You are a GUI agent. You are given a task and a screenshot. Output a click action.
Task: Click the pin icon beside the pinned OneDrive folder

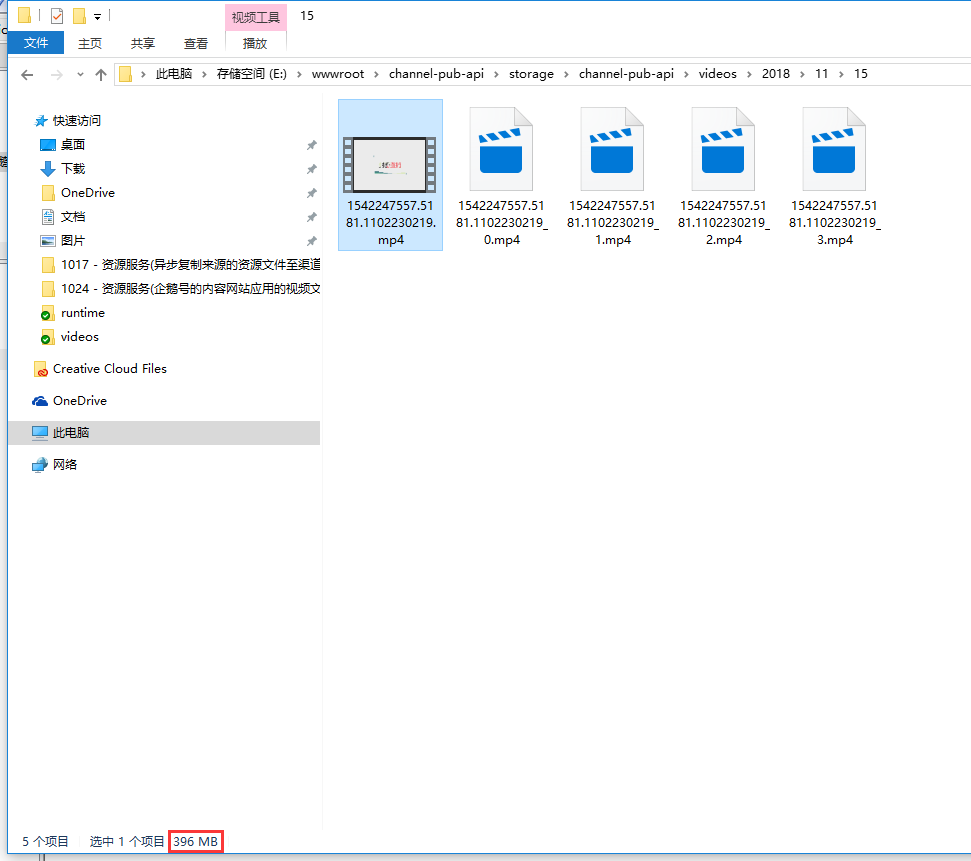coord(311,193)
